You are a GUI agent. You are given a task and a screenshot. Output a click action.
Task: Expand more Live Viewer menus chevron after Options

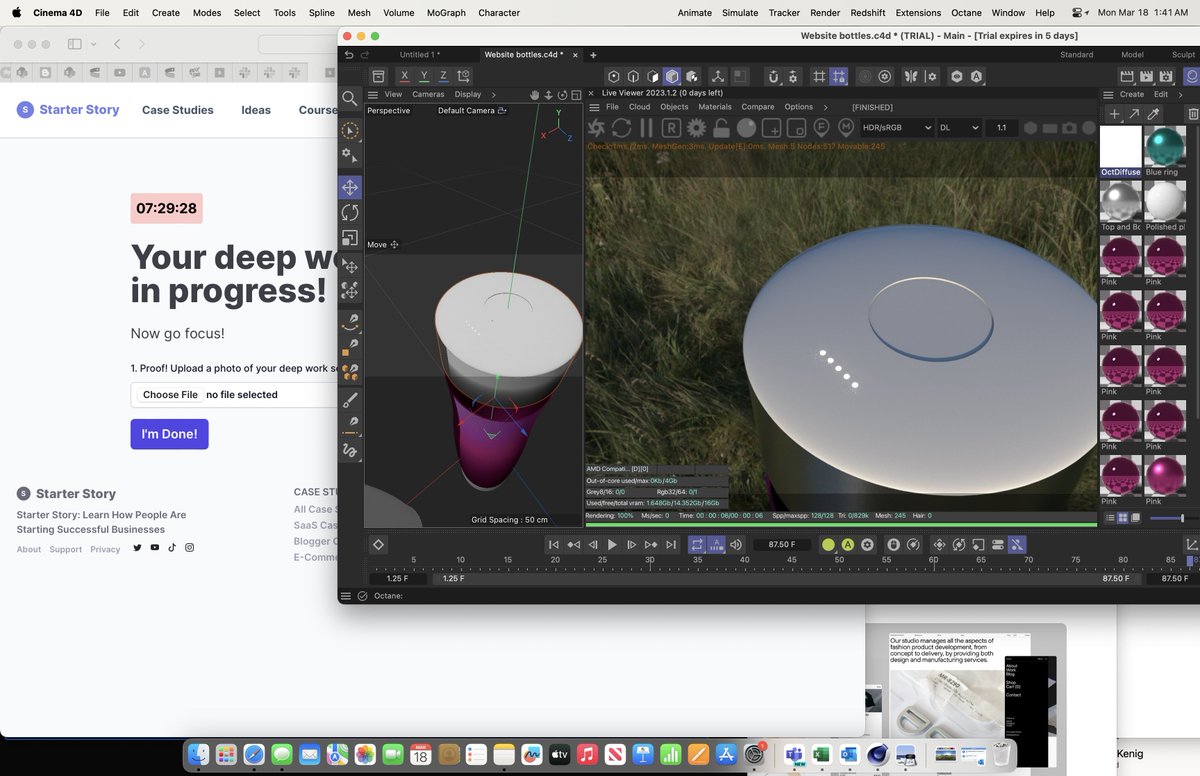pyautogui.click(x=825, y=107)
